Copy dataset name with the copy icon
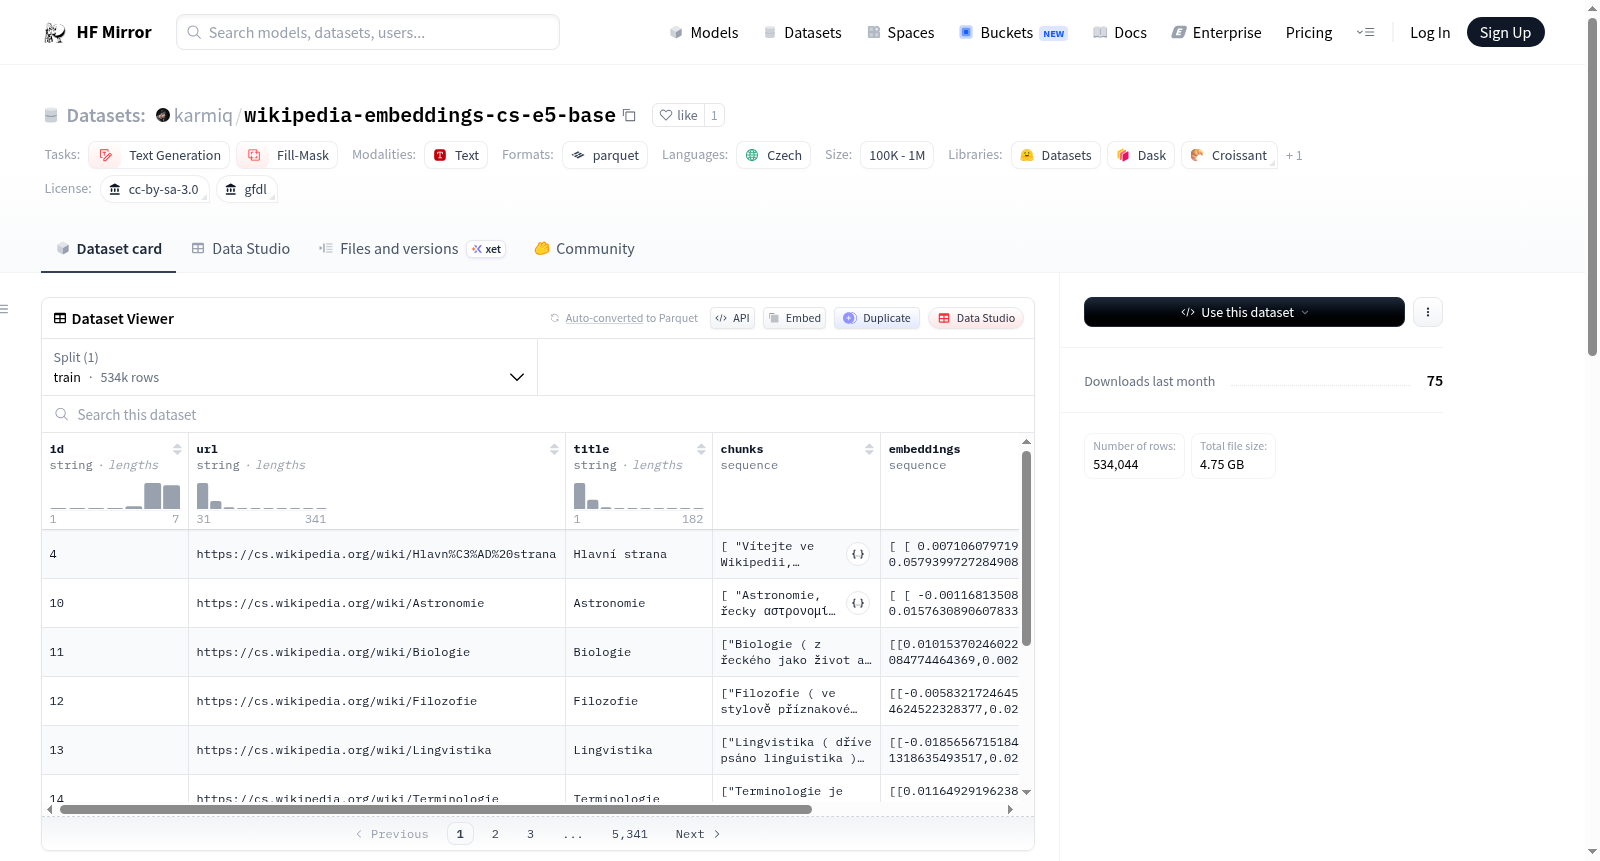The width and height of the screenshot is (1600, 861). click(629, 115)
